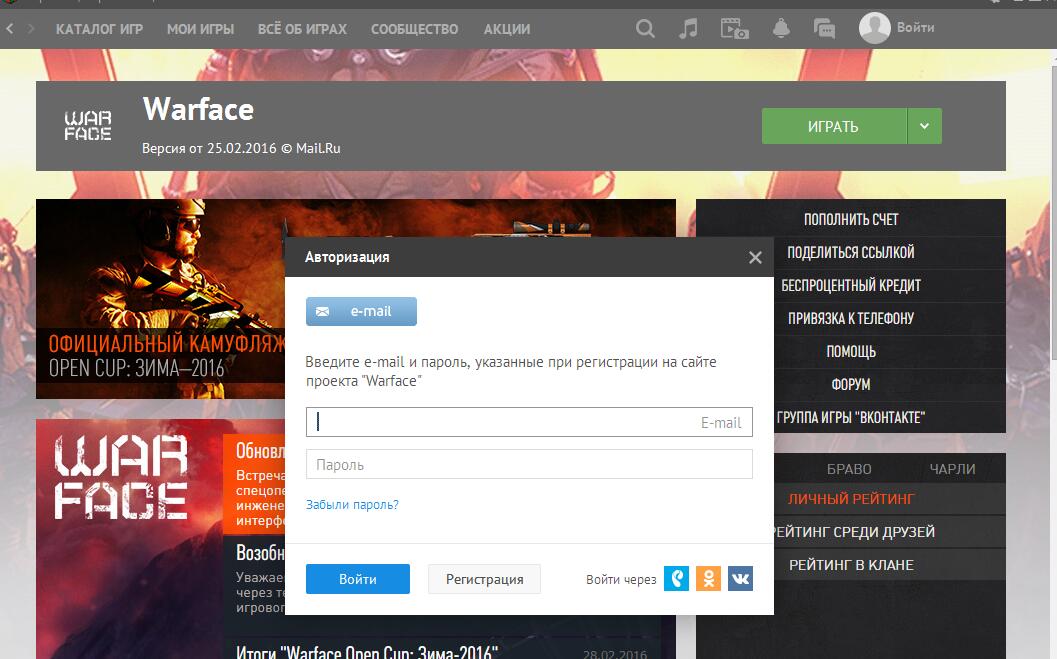Sign in via Mail.Ru Agent icon
The height and width of the screenshot is (659, 1057).
click(677, 579)
